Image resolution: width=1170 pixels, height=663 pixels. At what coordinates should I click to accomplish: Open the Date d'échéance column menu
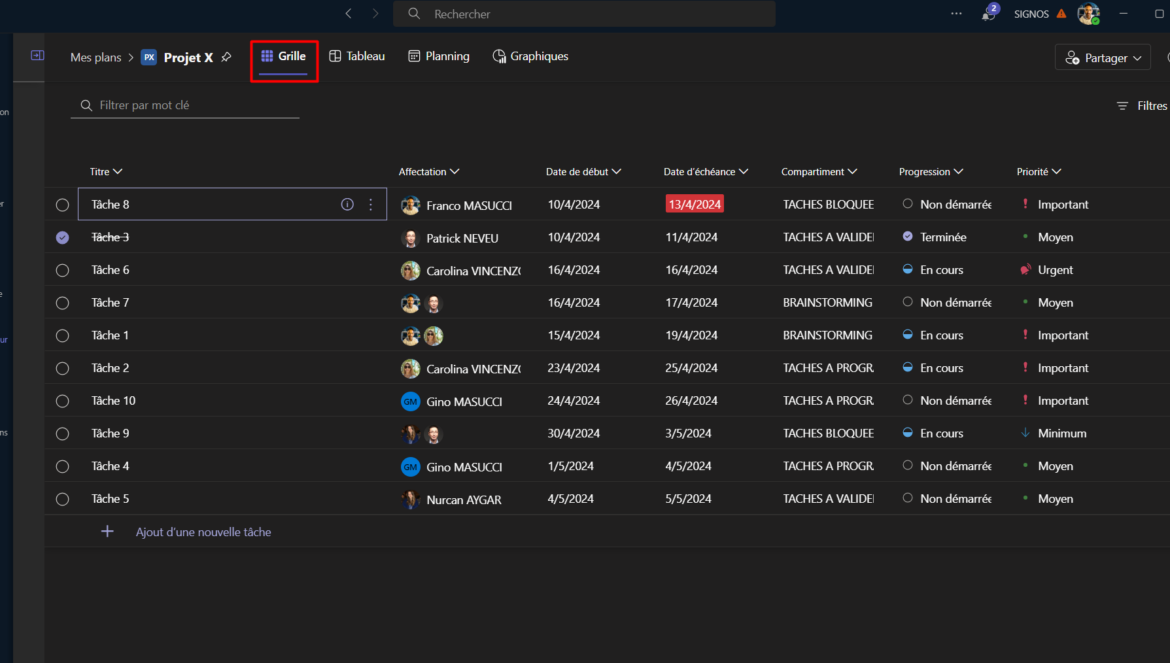744,172
